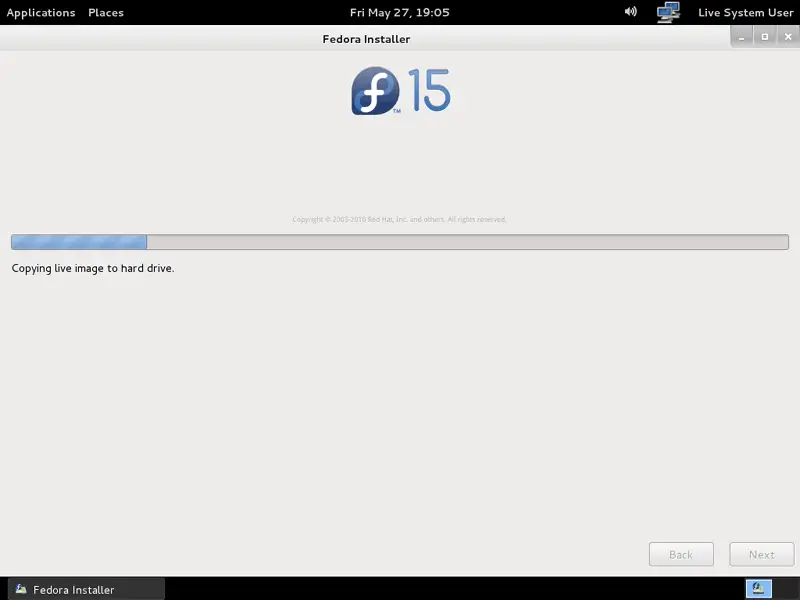The height and width of the screenshot is (600, 800).
Task: Open the Applications menu
Action: tap(41, 13)
